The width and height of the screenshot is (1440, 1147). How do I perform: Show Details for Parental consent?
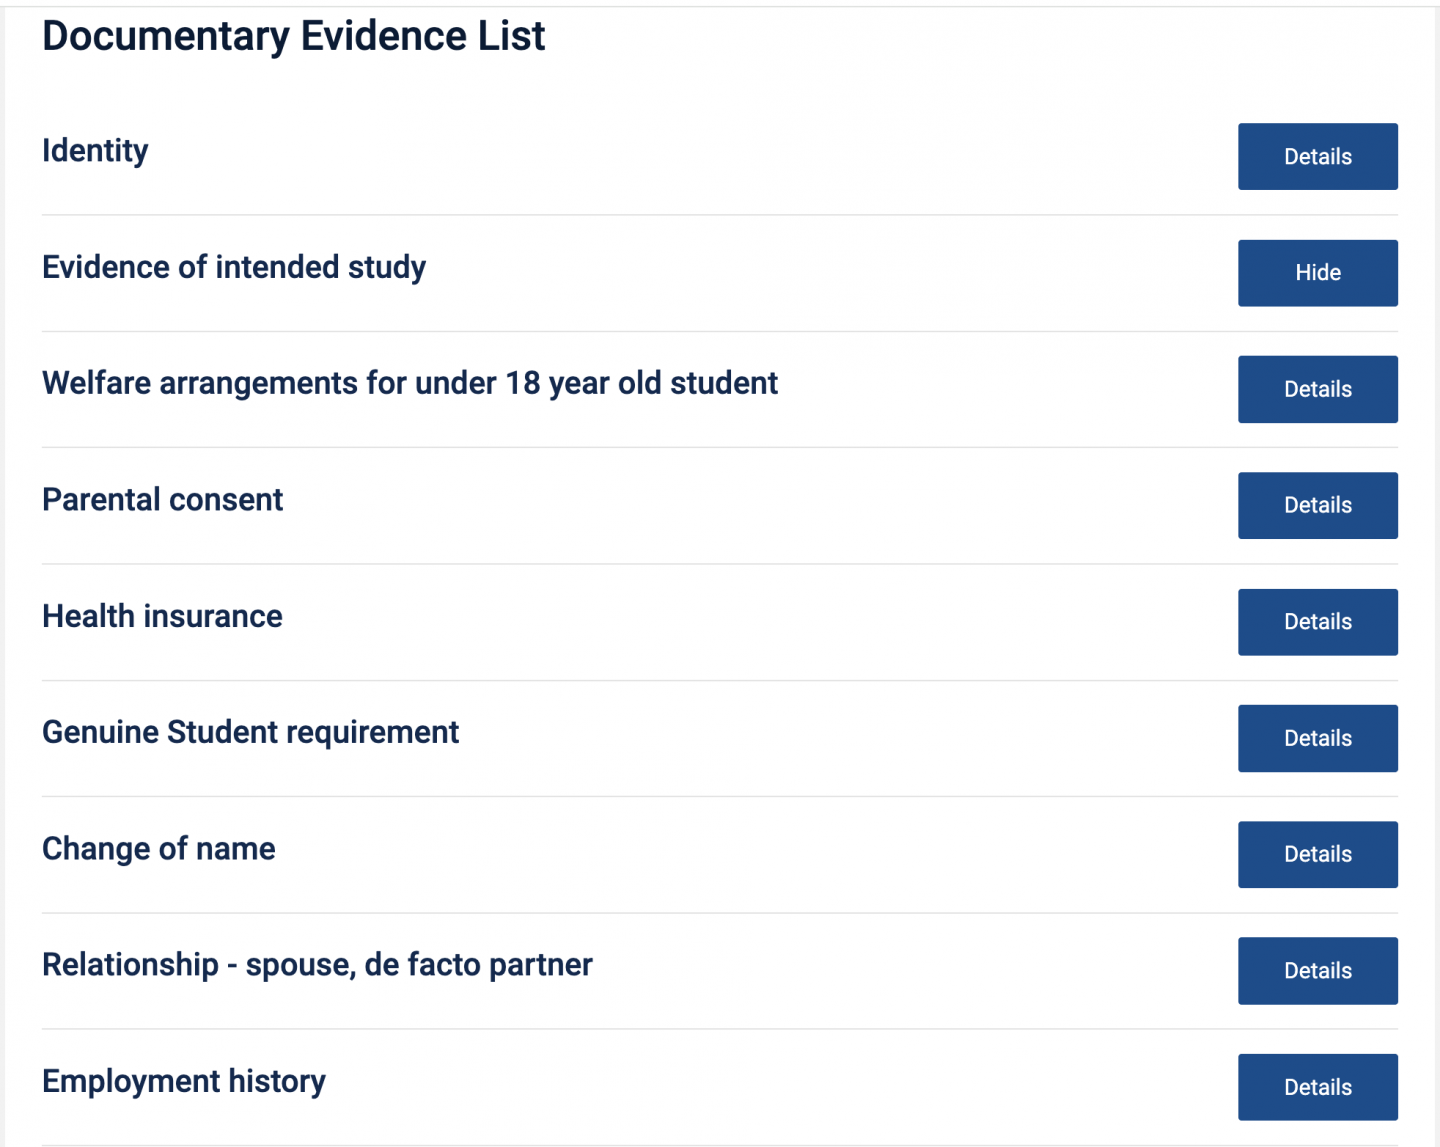1317,505
